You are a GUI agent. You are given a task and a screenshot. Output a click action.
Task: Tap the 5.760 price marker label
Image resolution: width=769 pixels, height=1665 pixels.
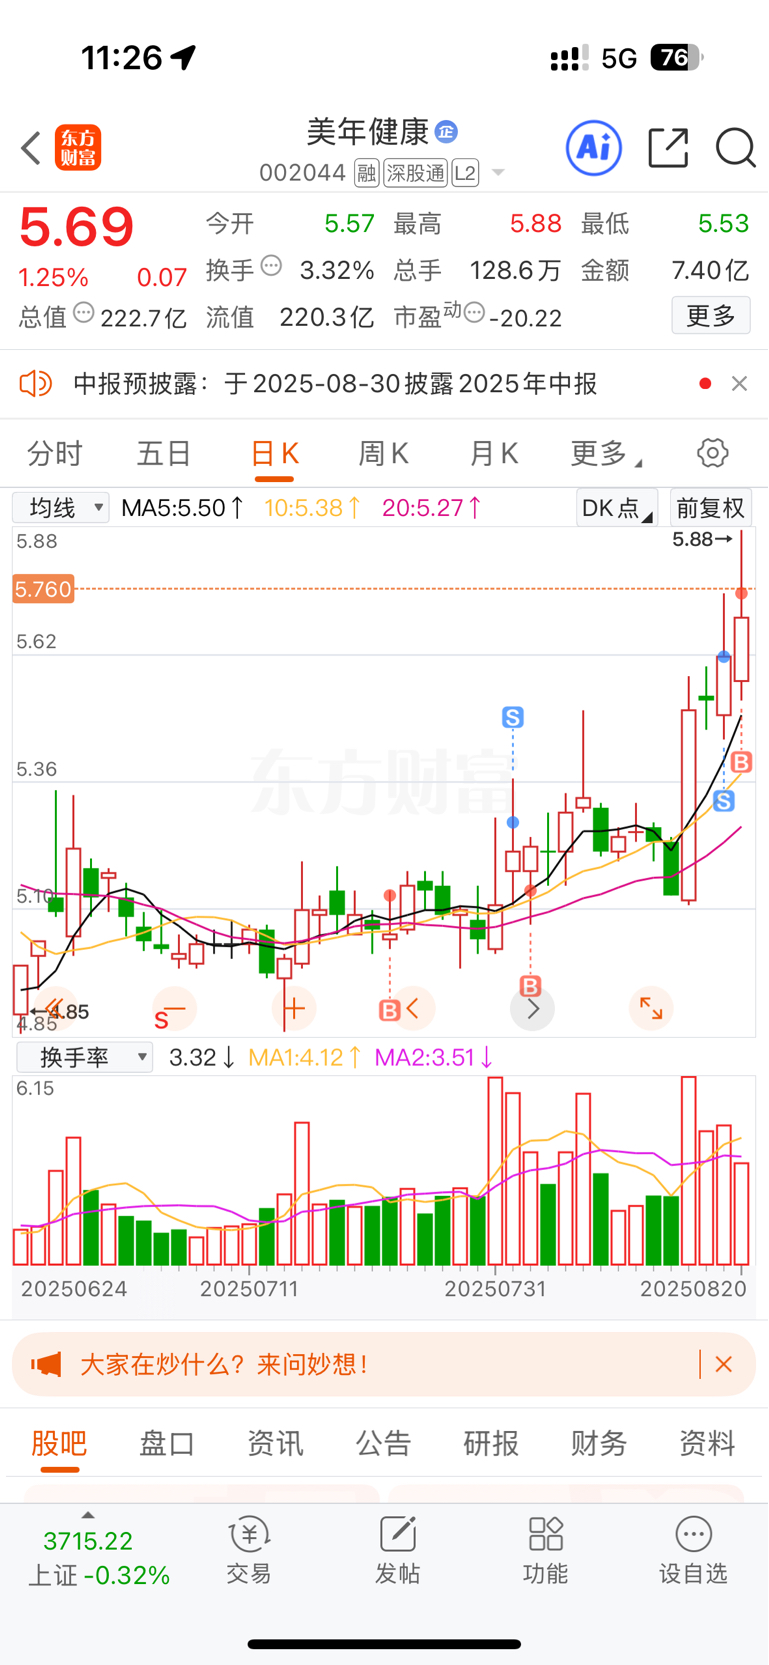[x=43, y=589]
